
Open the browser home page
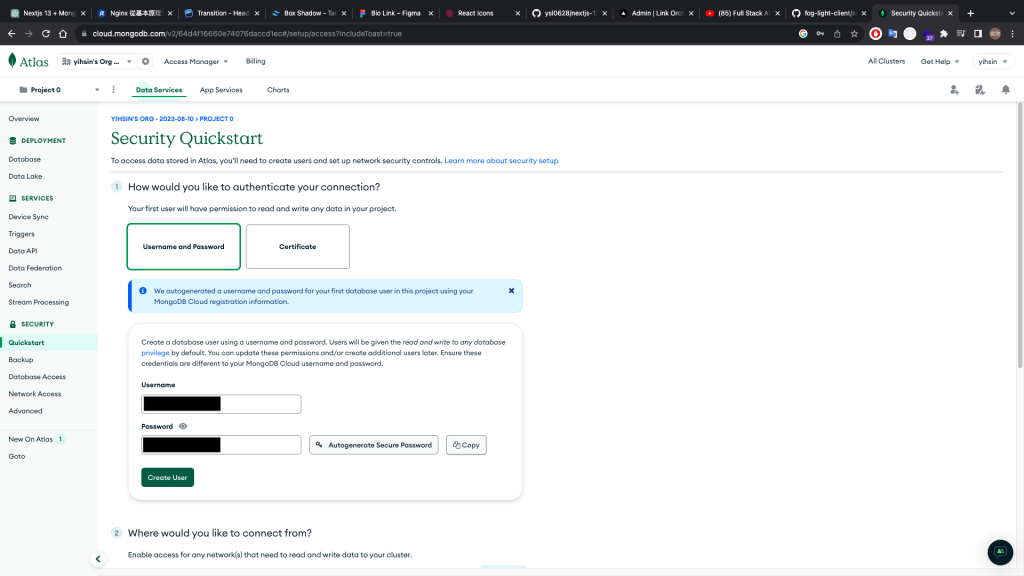pos(63,33)
